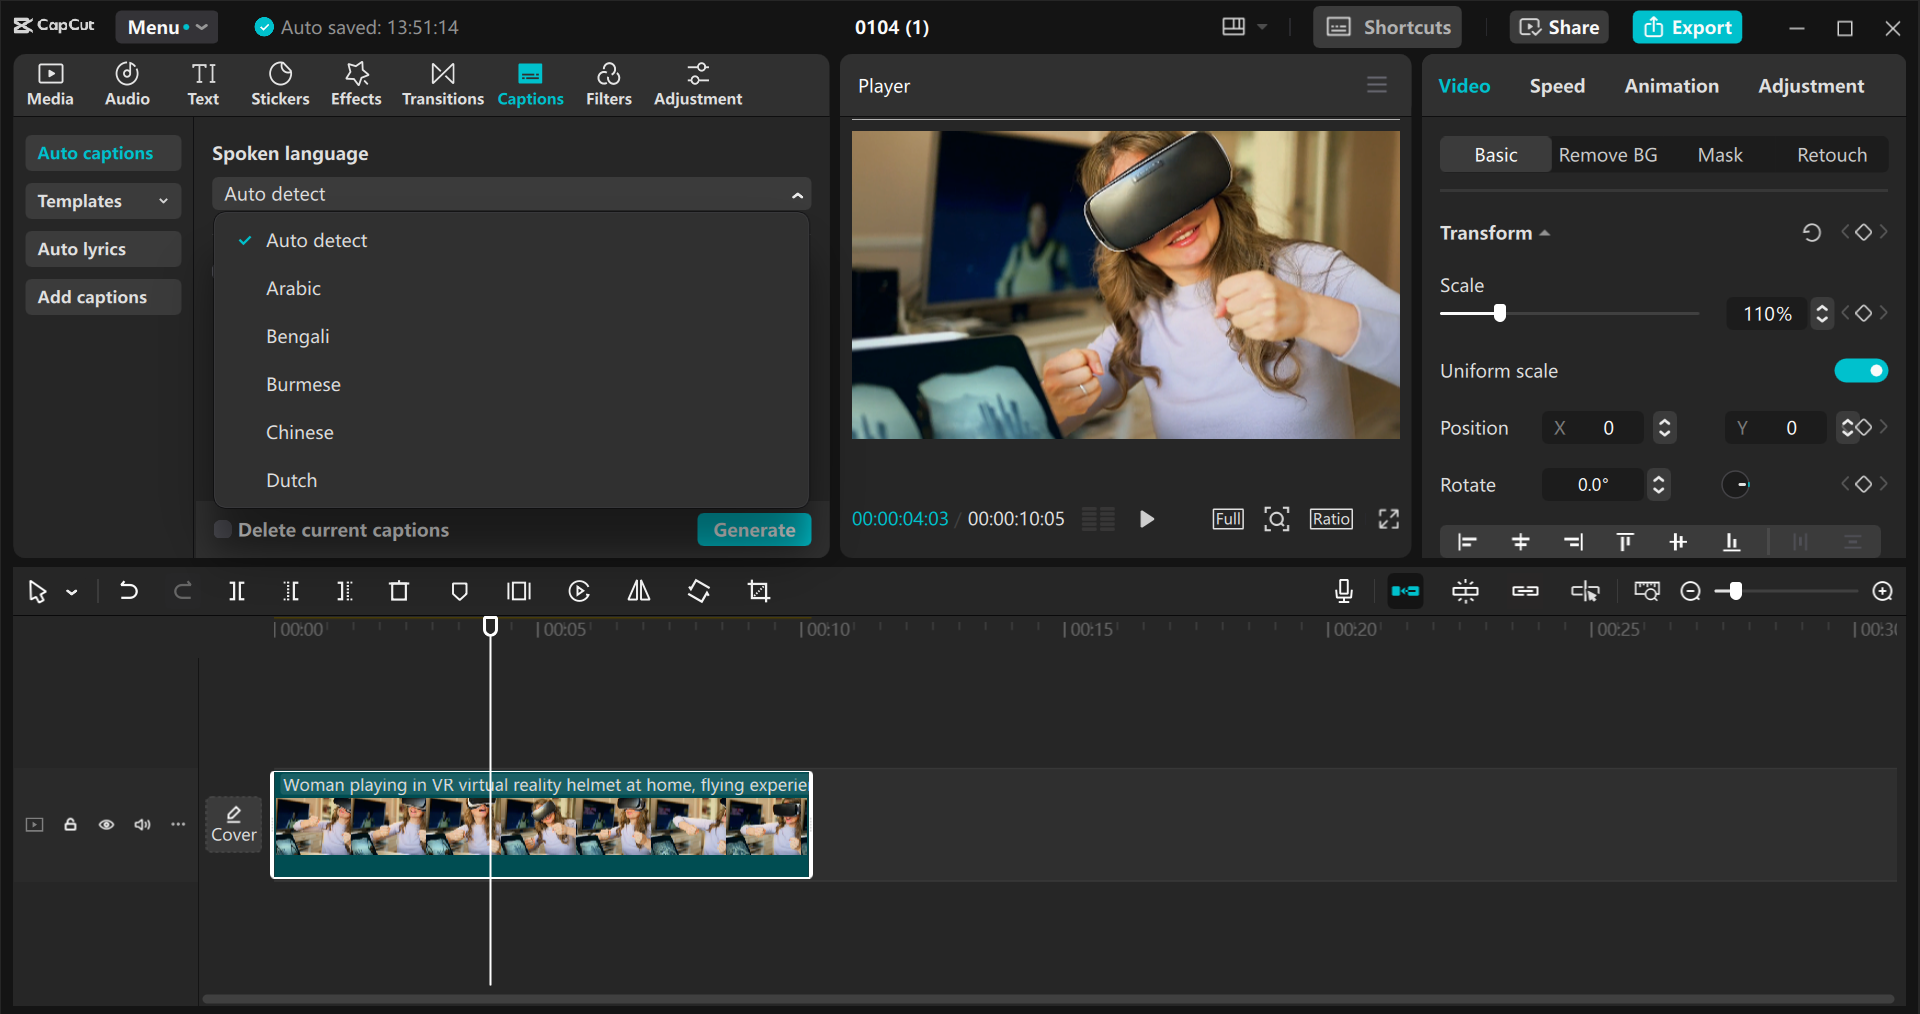
Task: Open the top toolbar Adjustment panel
Action: [x=698, y=84]
